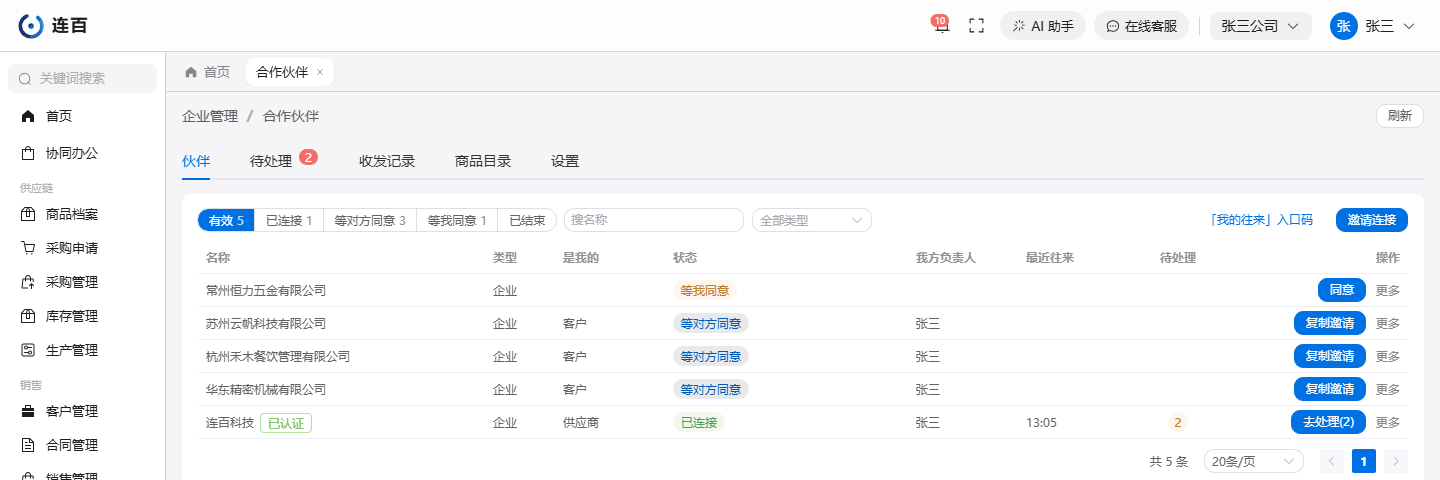Screen dimensions: 1440x480
Task: Open the notification bell with badge 10
Action: [941, 25]
